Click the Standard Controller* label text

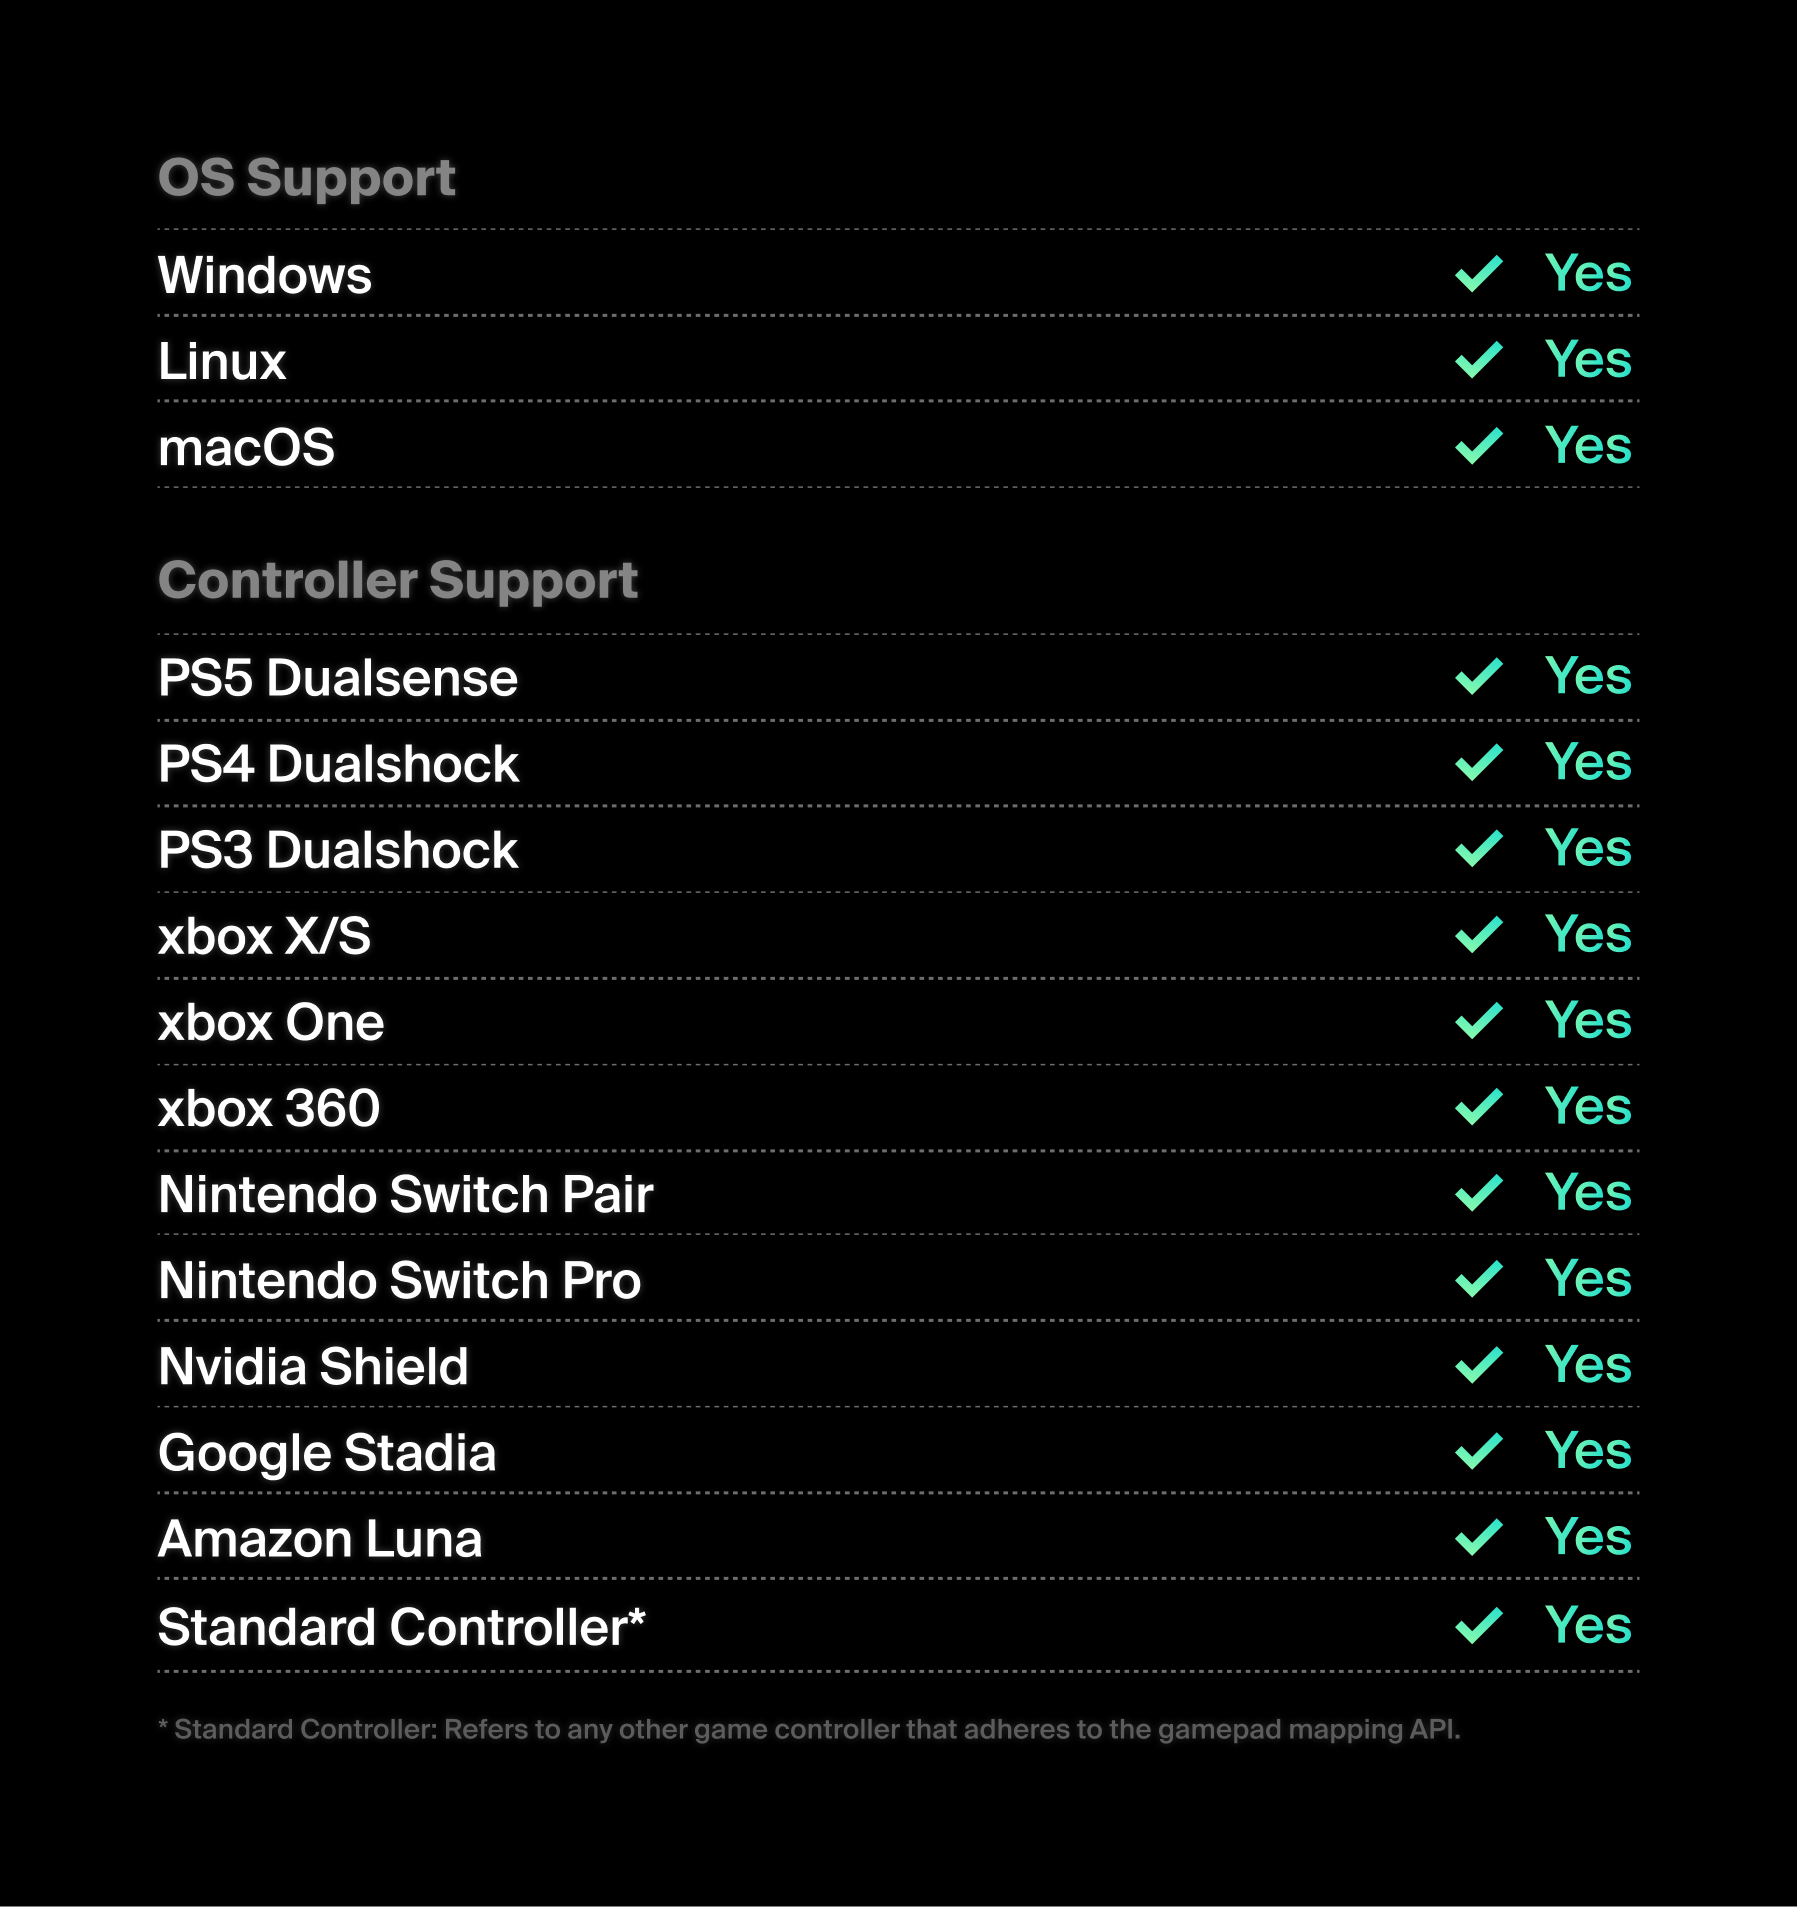click(402, 1627)
